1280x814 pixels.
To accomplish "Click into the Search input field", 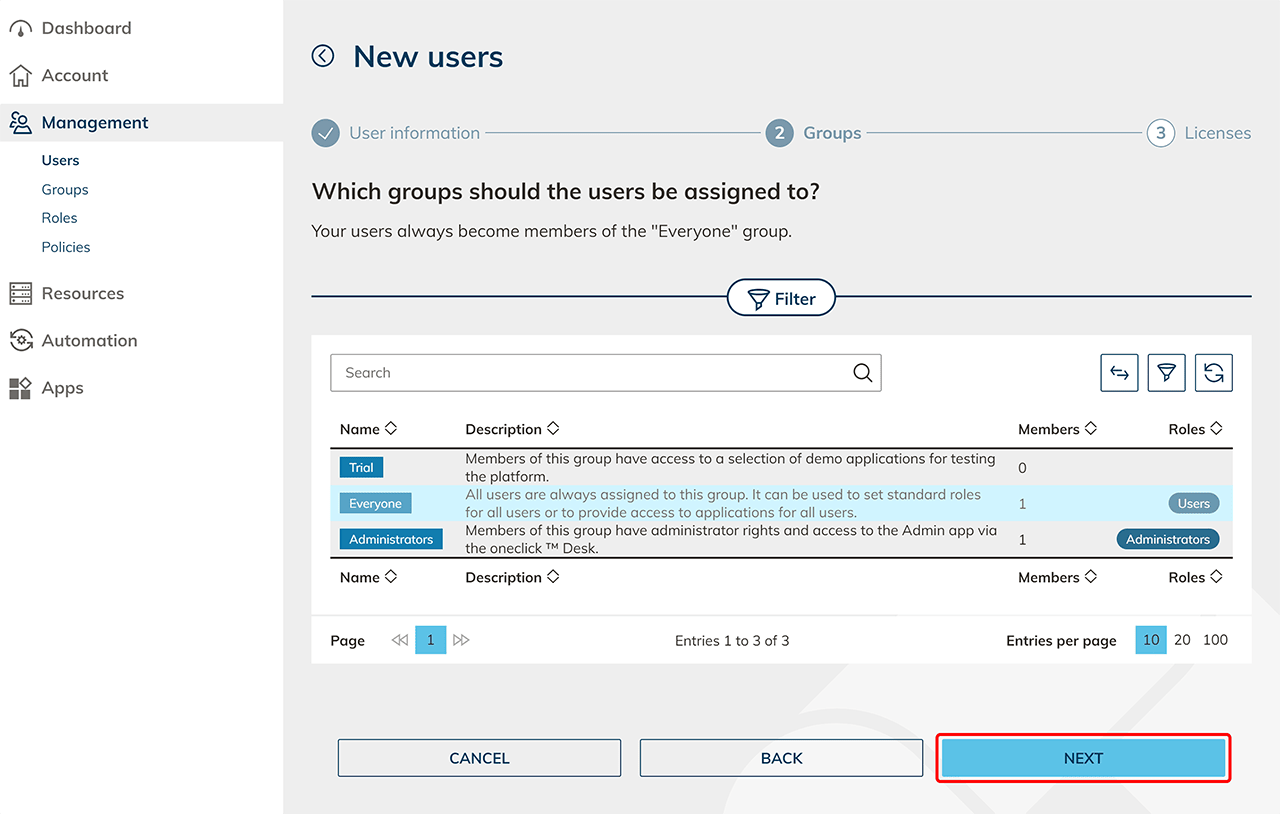I will tap(590, 373).
